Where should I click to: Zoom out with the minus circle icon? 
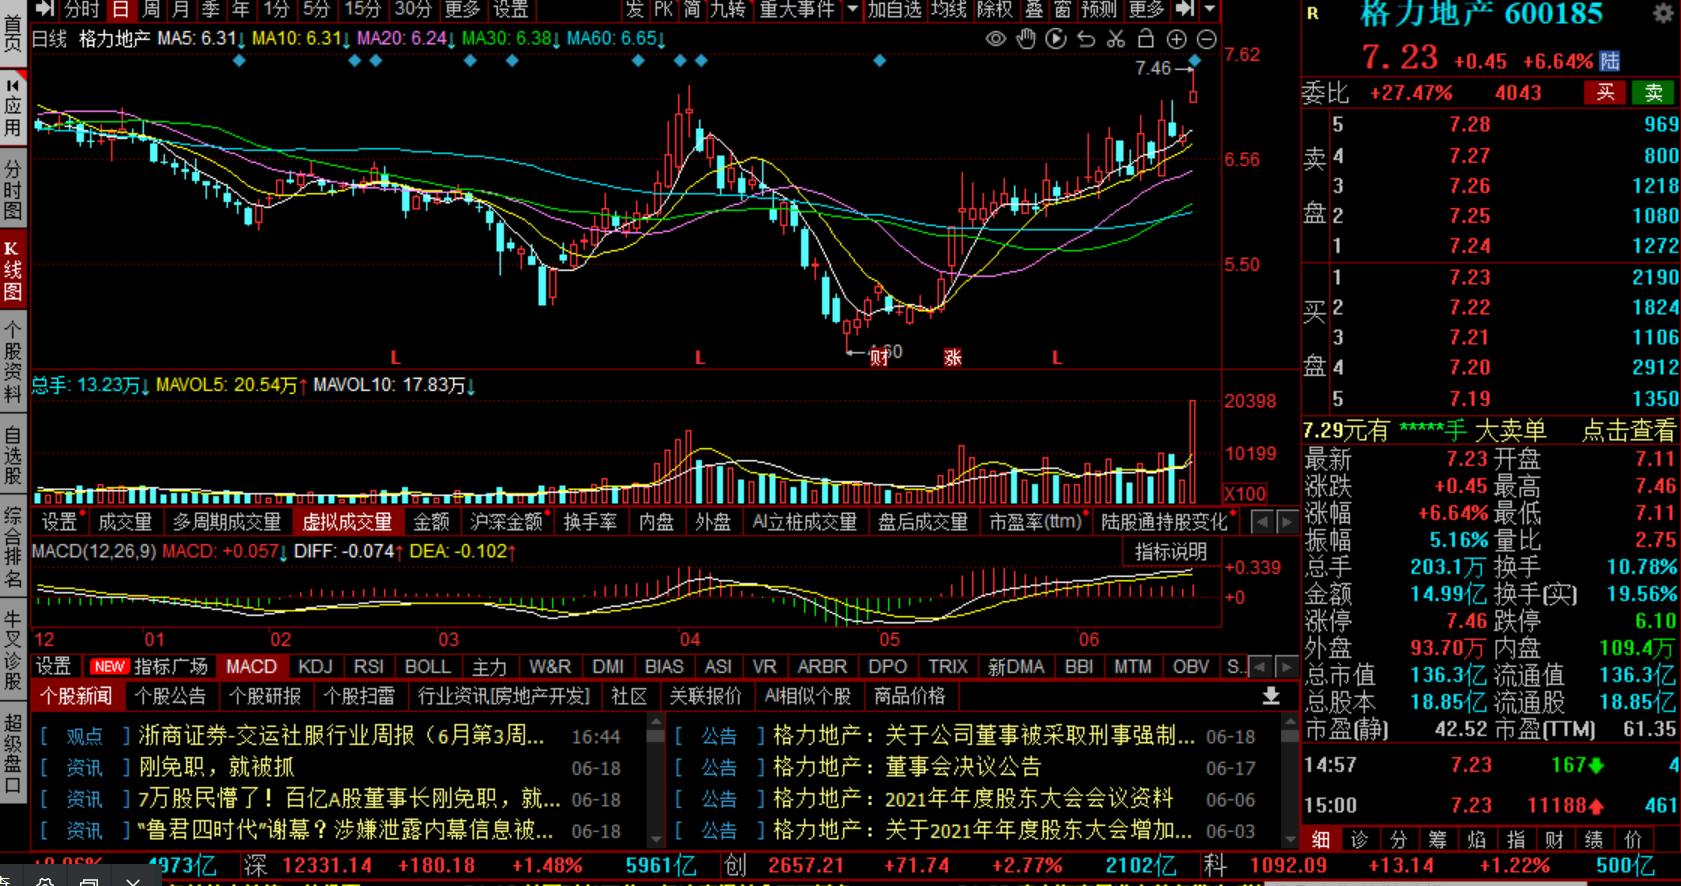[1207, 39]
